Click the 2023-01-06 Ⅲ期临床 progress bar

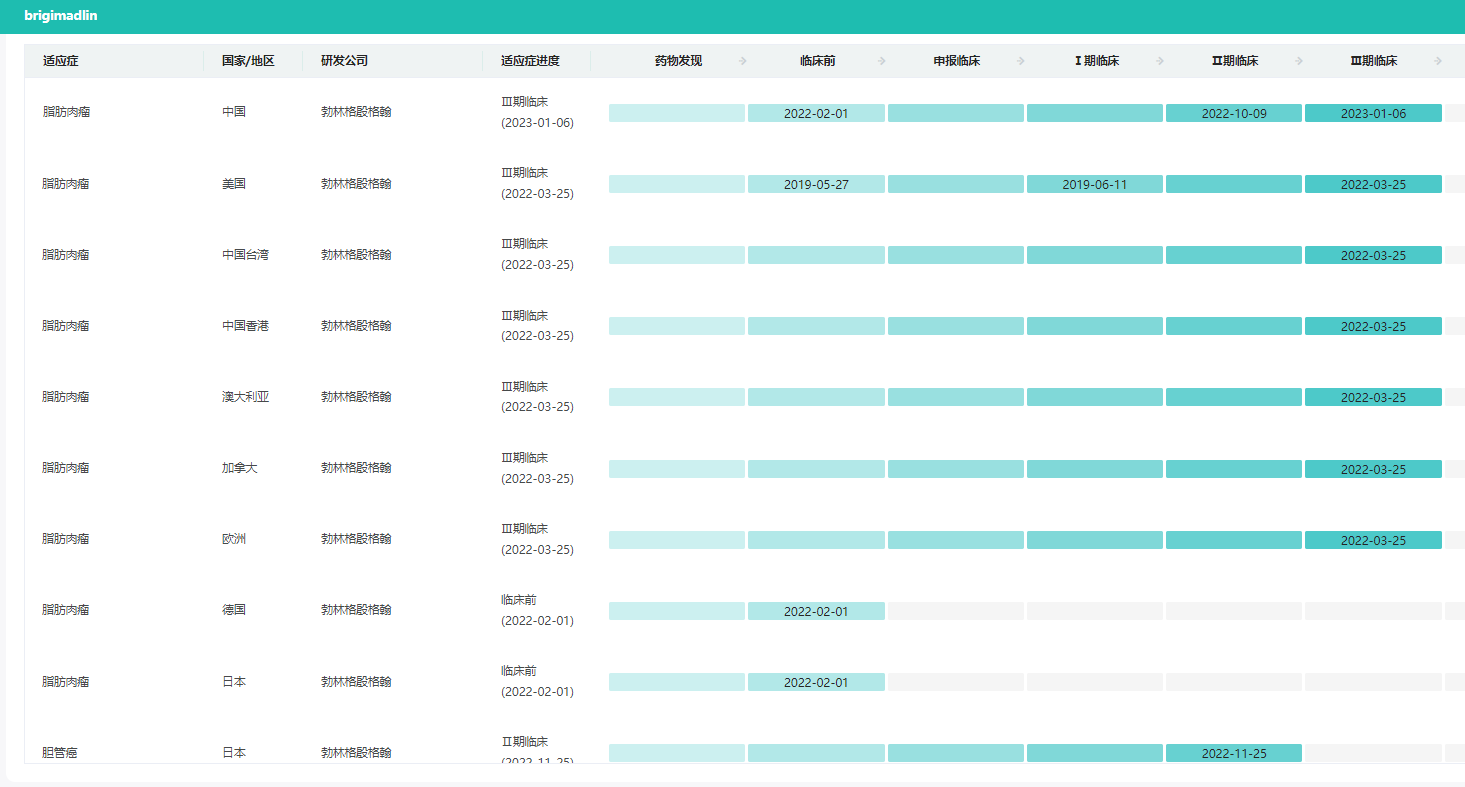[x=1373, y=113]
